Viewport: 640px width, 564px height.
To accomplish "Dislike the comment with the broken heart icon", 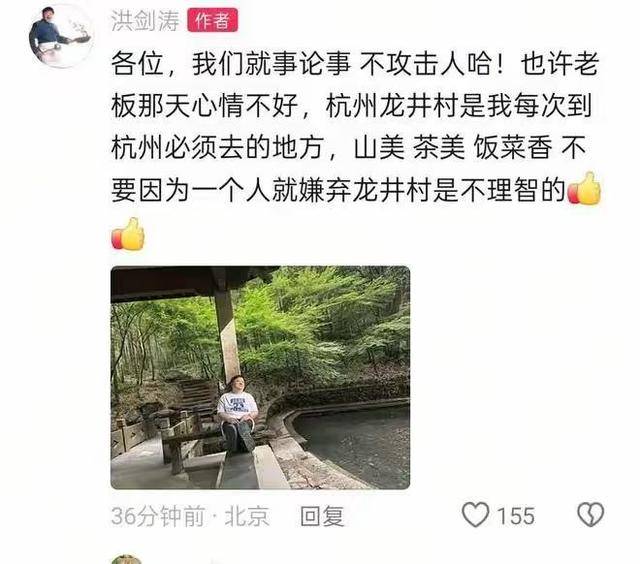I will pyautogui.click(x=591, y=515).
